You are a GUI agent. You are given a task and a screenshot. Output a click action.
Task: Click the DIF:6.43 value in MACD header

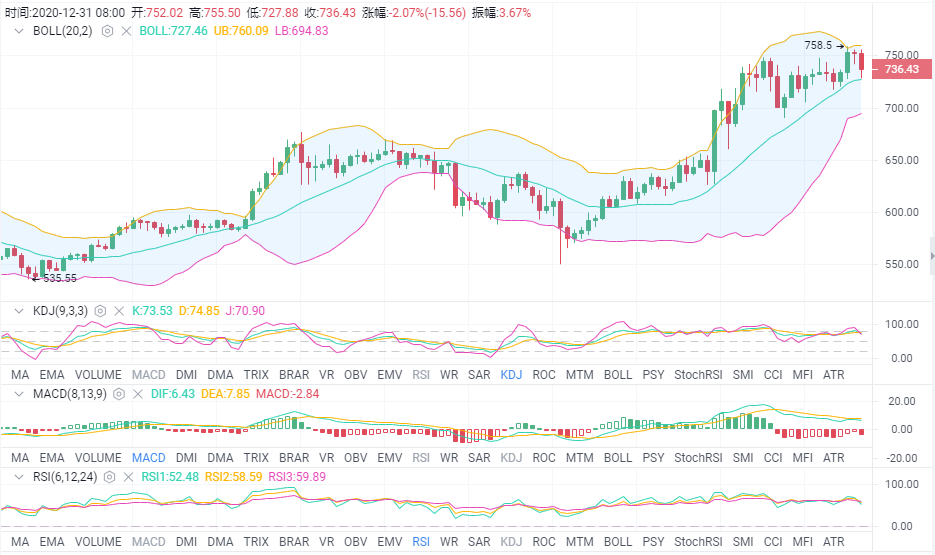tap(172, 393)
